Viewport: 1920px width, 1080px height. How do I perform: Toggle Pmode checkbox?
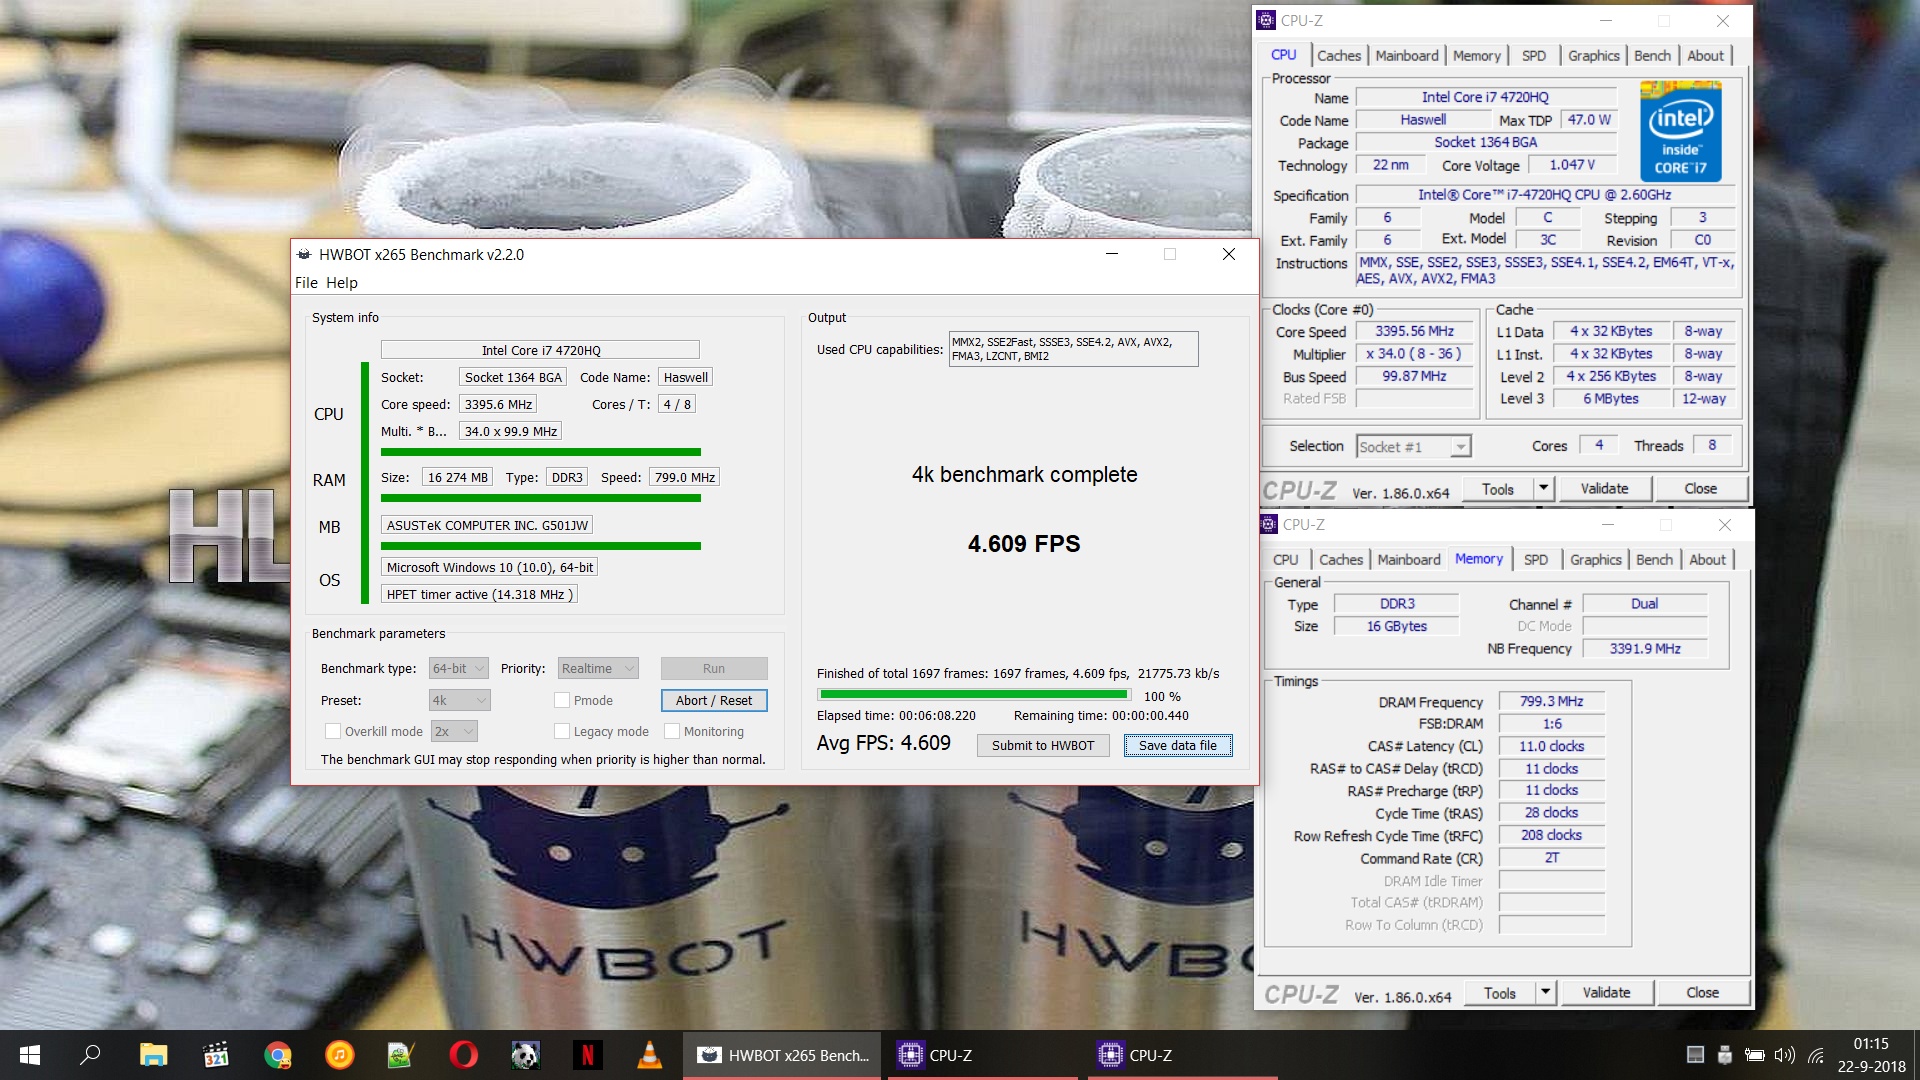pos(562,700)
